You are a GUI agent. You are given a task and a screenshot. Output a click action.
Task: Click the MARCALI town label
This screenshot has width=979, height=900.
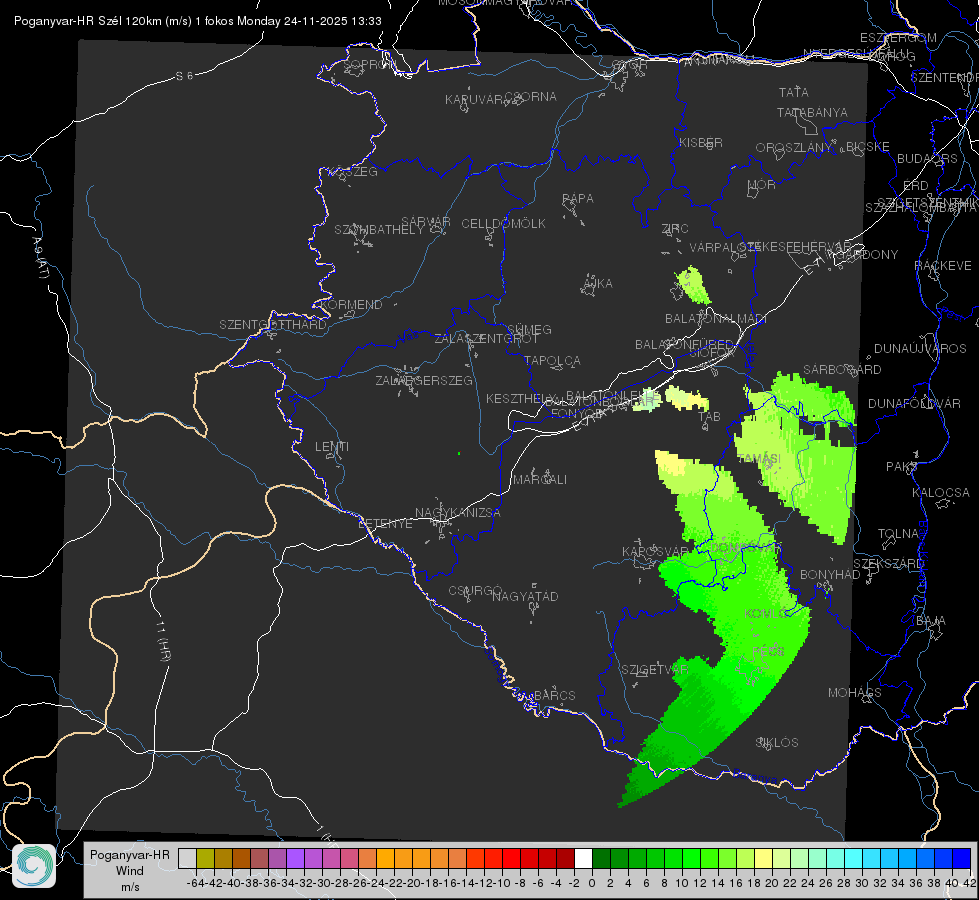[540, 480]
